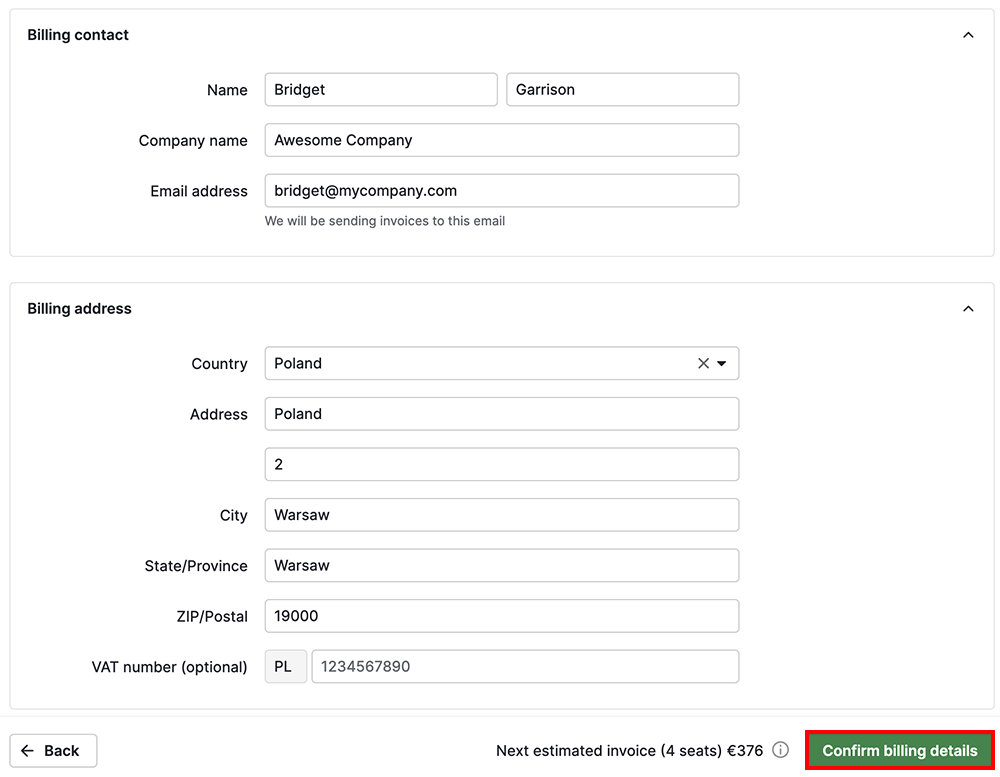Focus the Email address field
Image resolution: width=1000 pixels, height=777 pixels.
[x=501, y=191]
